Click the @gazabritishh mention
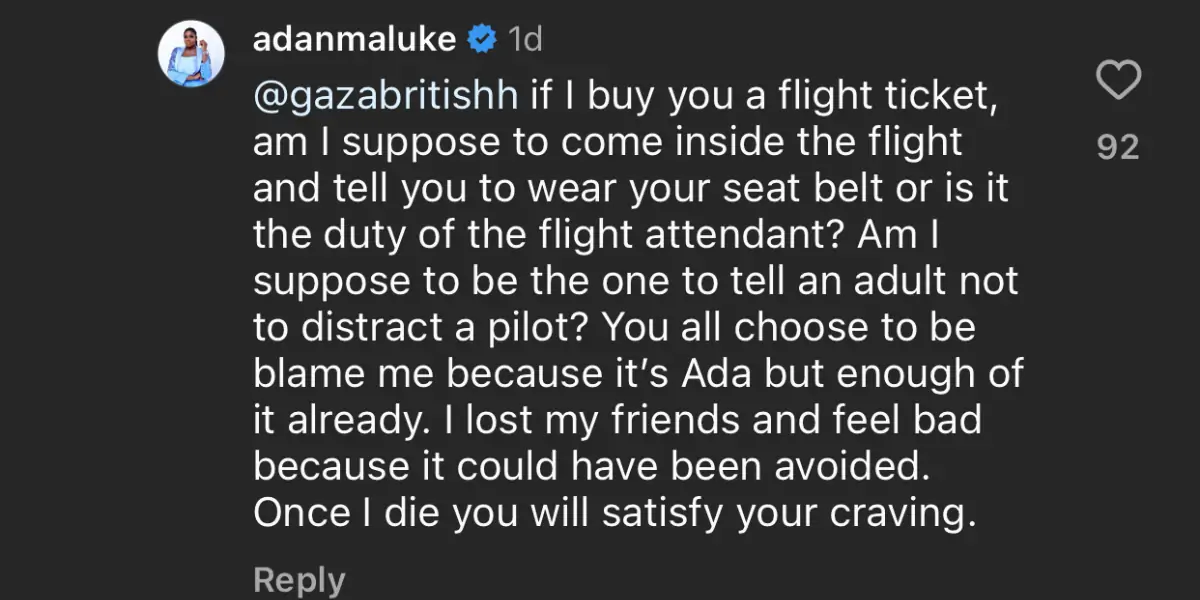 click(x=386, y=96)
